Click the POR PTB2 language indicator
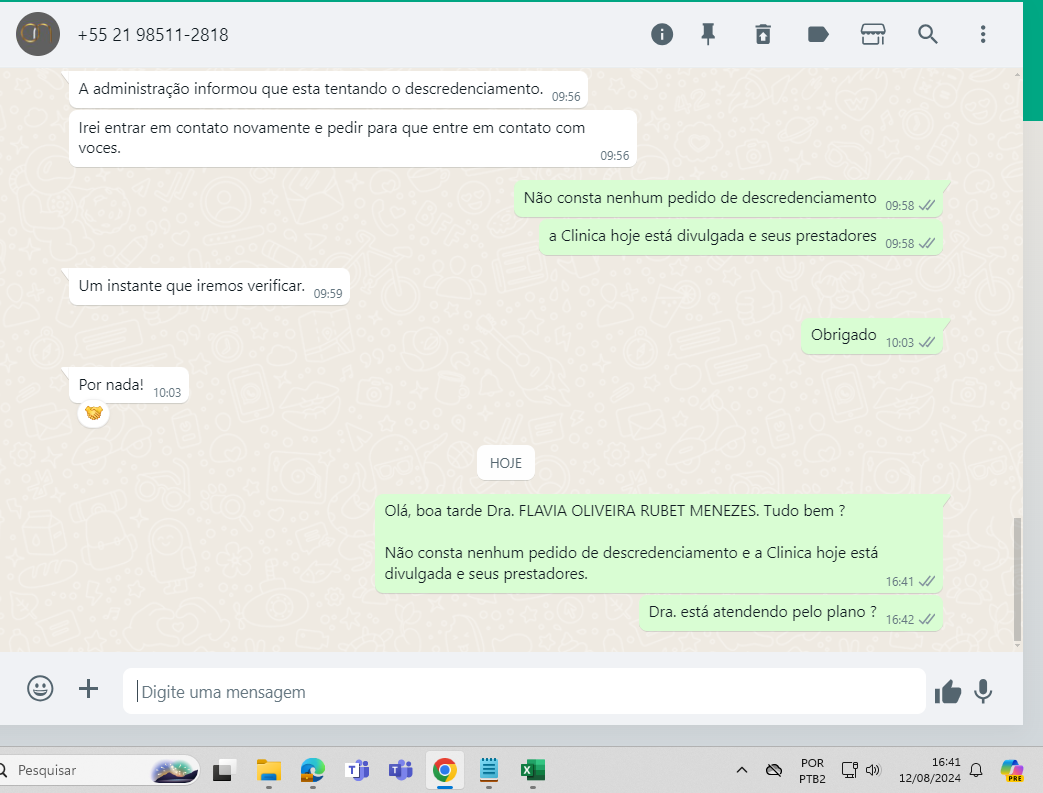The height and width of the screenshot is (793, 1043). (812, 770)
